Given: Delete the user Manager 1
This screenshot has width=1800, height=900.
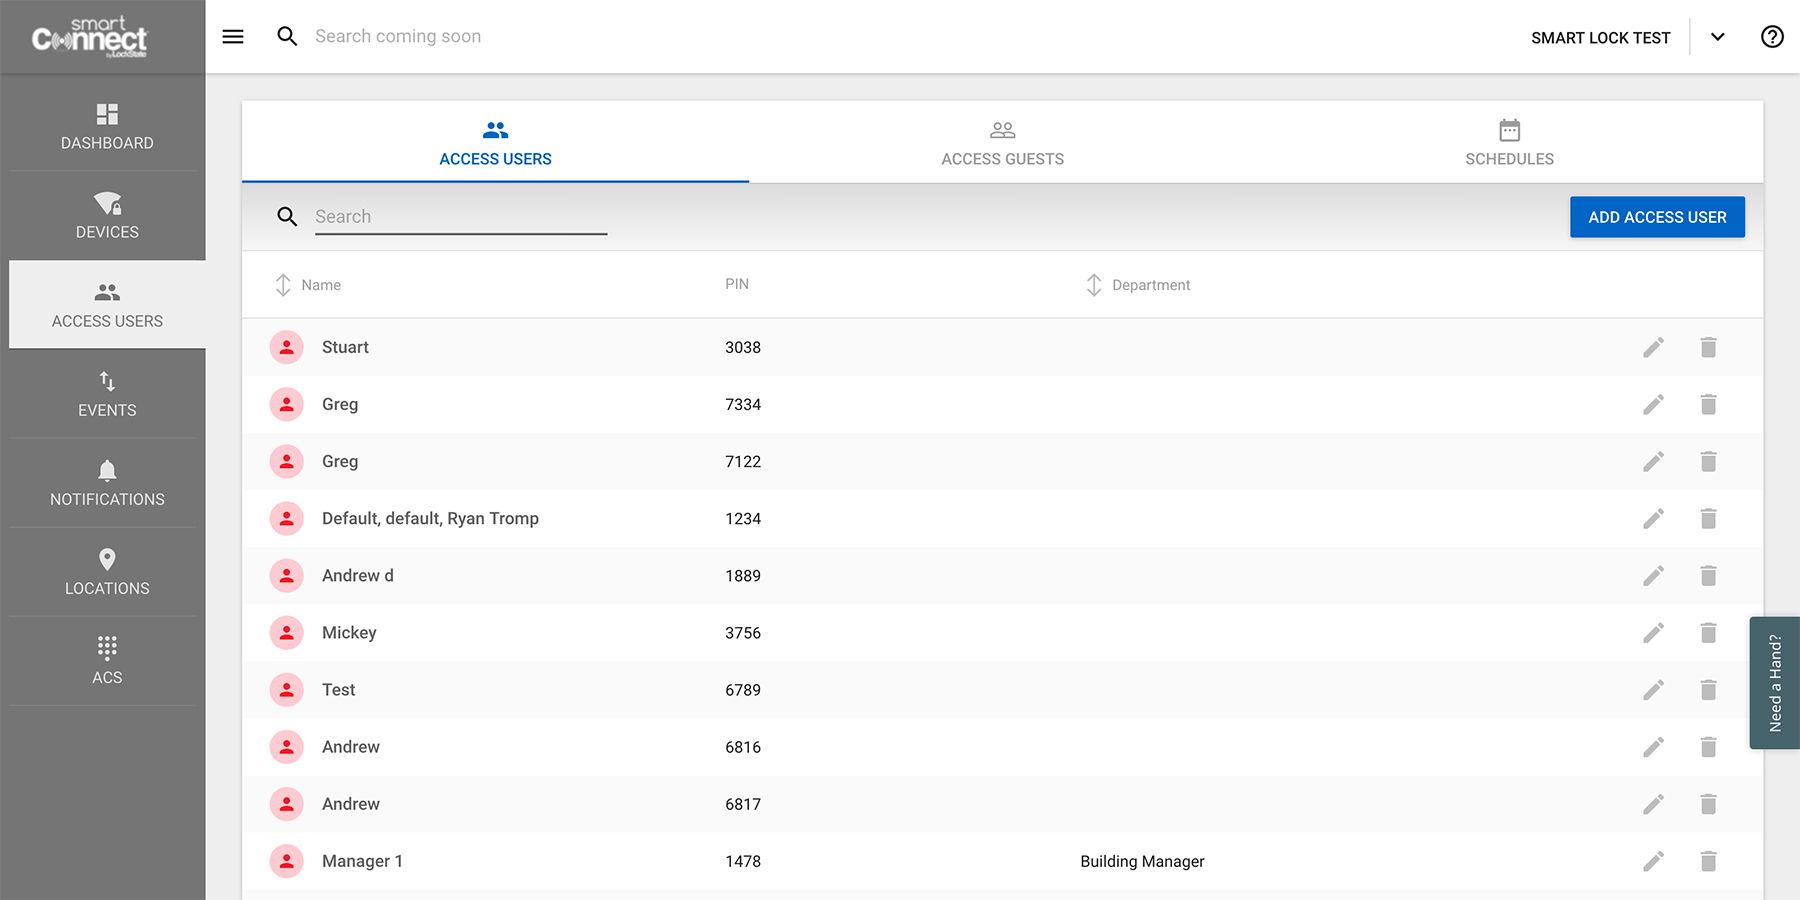Looking at the screenshot, I should [x=1708, y=860].
